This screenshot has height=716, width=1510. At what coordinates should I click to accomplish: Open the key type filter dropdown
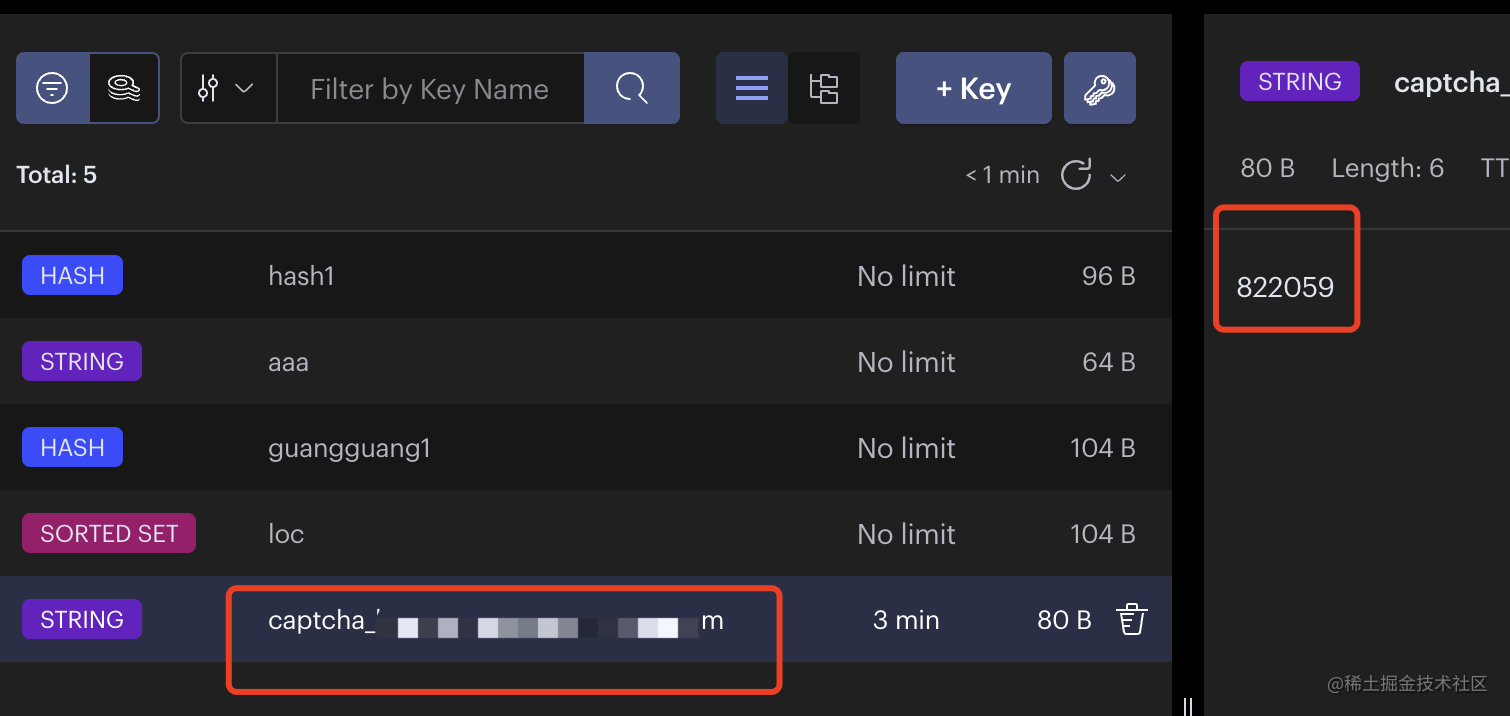click(x=228, y=88)
